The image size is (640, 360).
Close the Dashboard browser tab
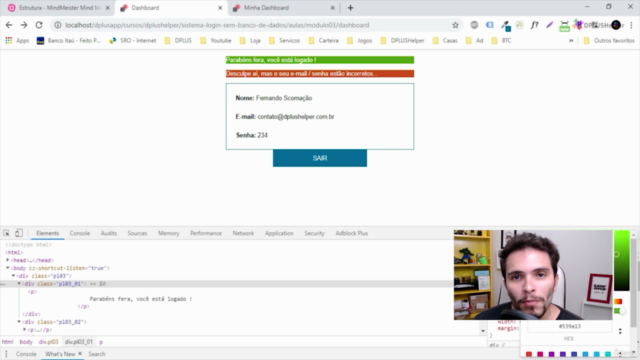pos(220,8)
